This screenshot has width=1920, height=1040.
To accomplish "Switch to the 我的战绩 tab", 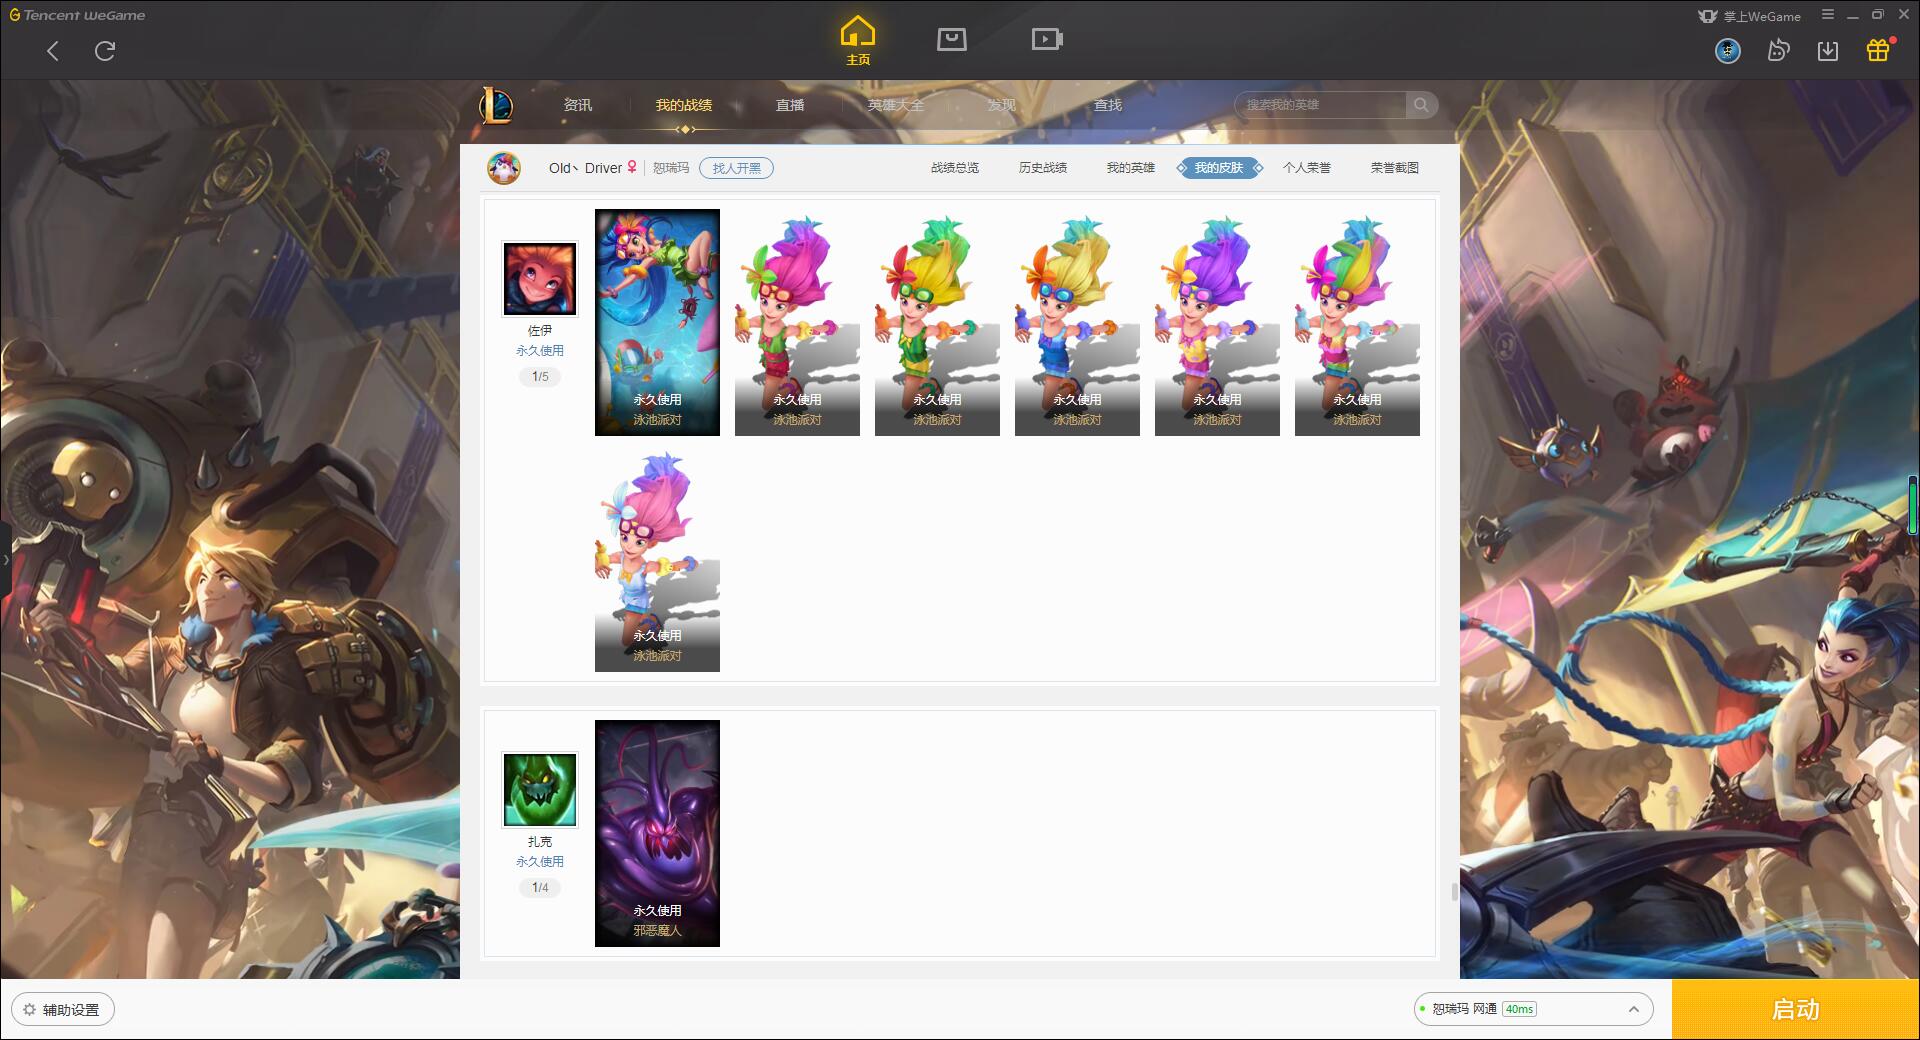I will 684,105.
